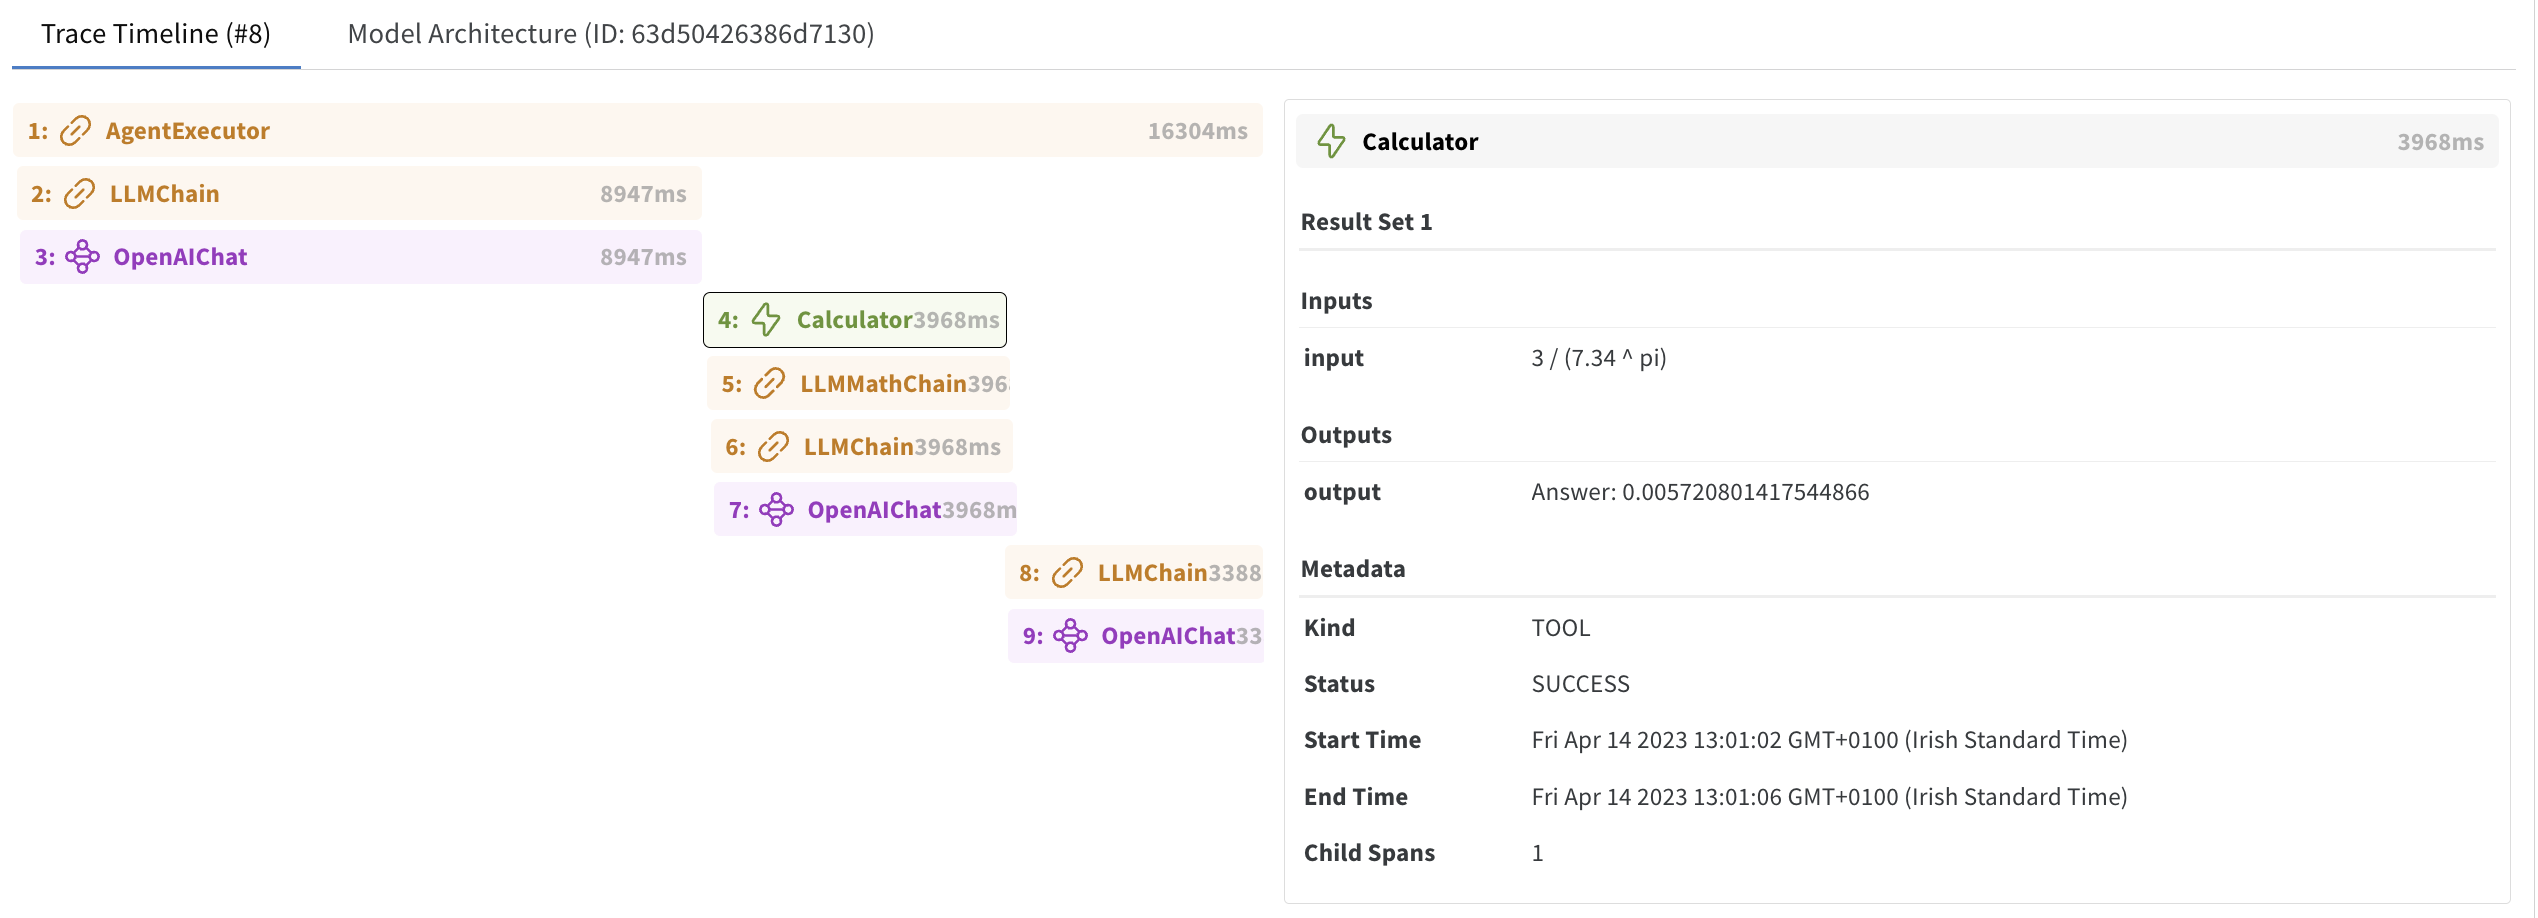Click the chain icon on span 6 LLMChain

tap(773, 447)
